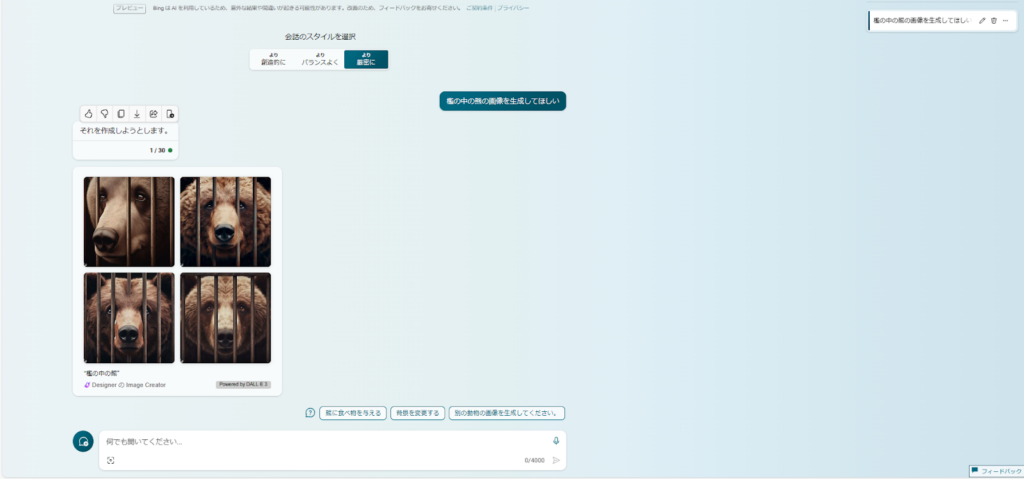
Task: Click the thumbs-down dislike icon
Action: pos(104,114)
